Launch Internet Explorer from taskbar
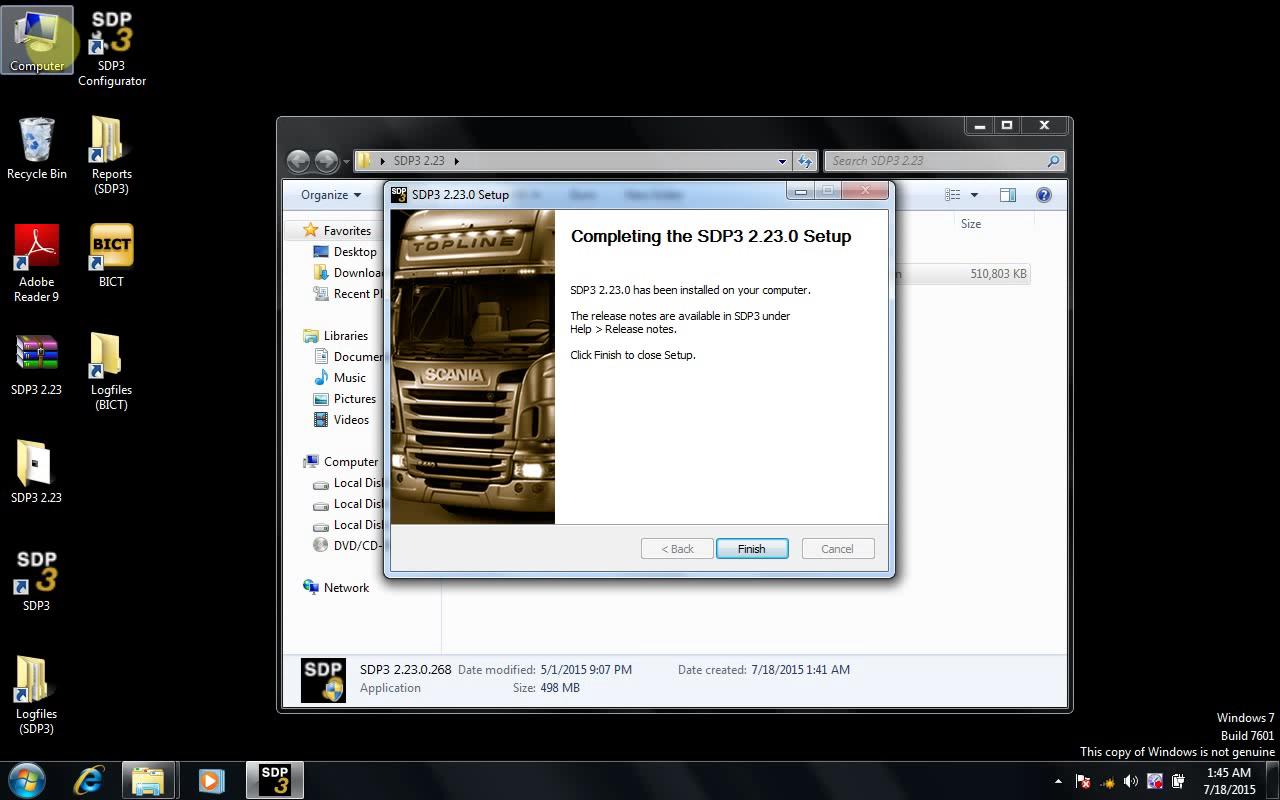The image size is (1280, 800). [88, 780]
